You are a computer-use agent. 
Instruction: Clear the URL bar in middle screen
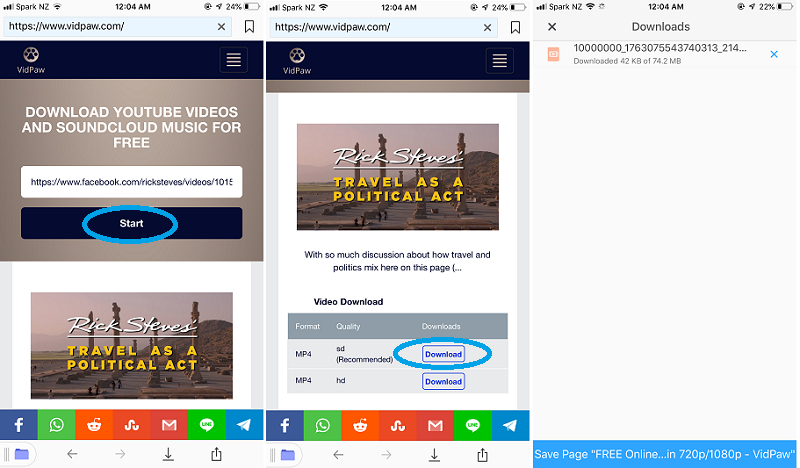click(x=487, y=28)
